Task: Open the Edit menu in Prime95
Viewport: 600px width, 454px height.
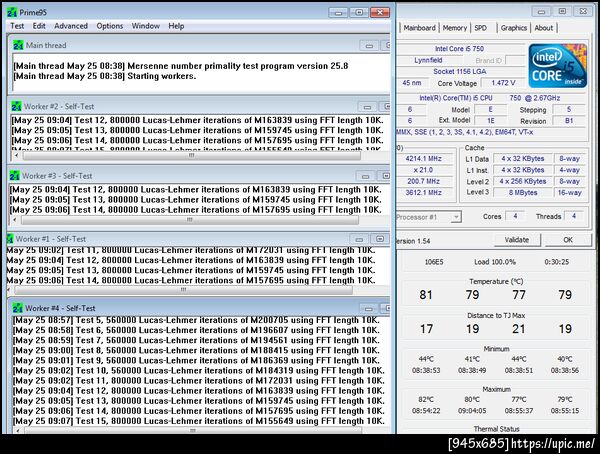Action: [39, 26]
